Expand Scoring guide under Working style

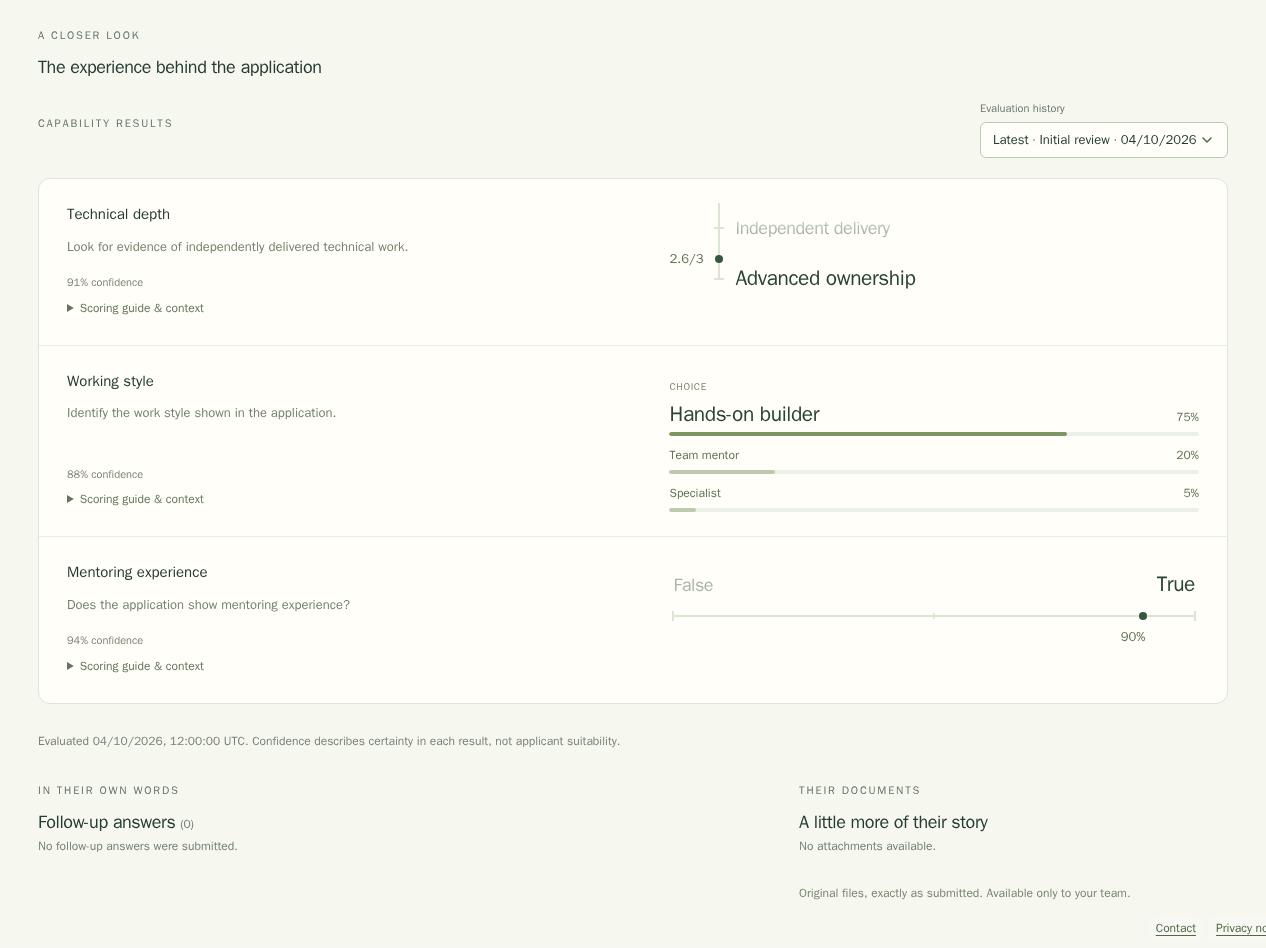click(135, 499)
